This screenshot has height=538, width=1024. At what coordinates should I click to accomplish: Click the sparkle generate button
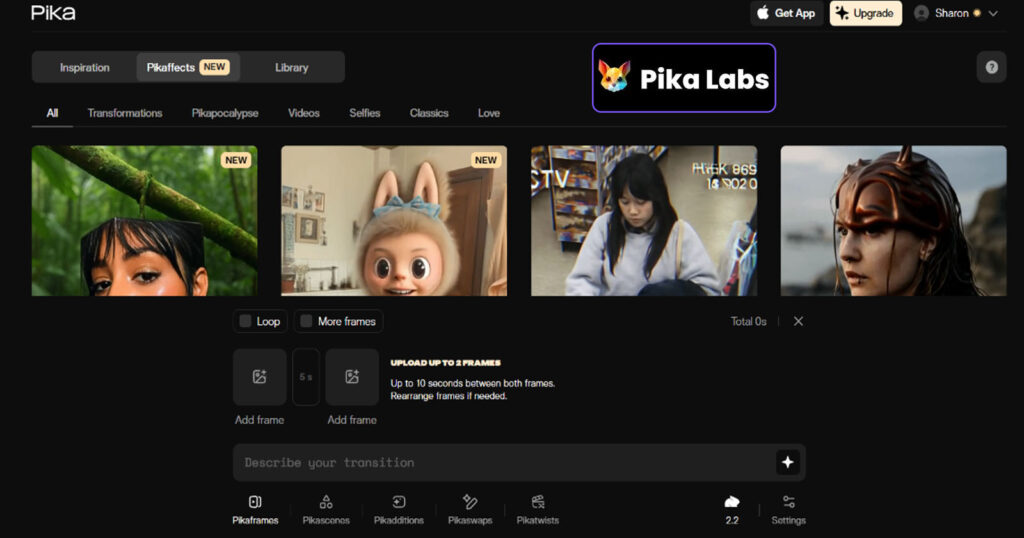[788, 462]
